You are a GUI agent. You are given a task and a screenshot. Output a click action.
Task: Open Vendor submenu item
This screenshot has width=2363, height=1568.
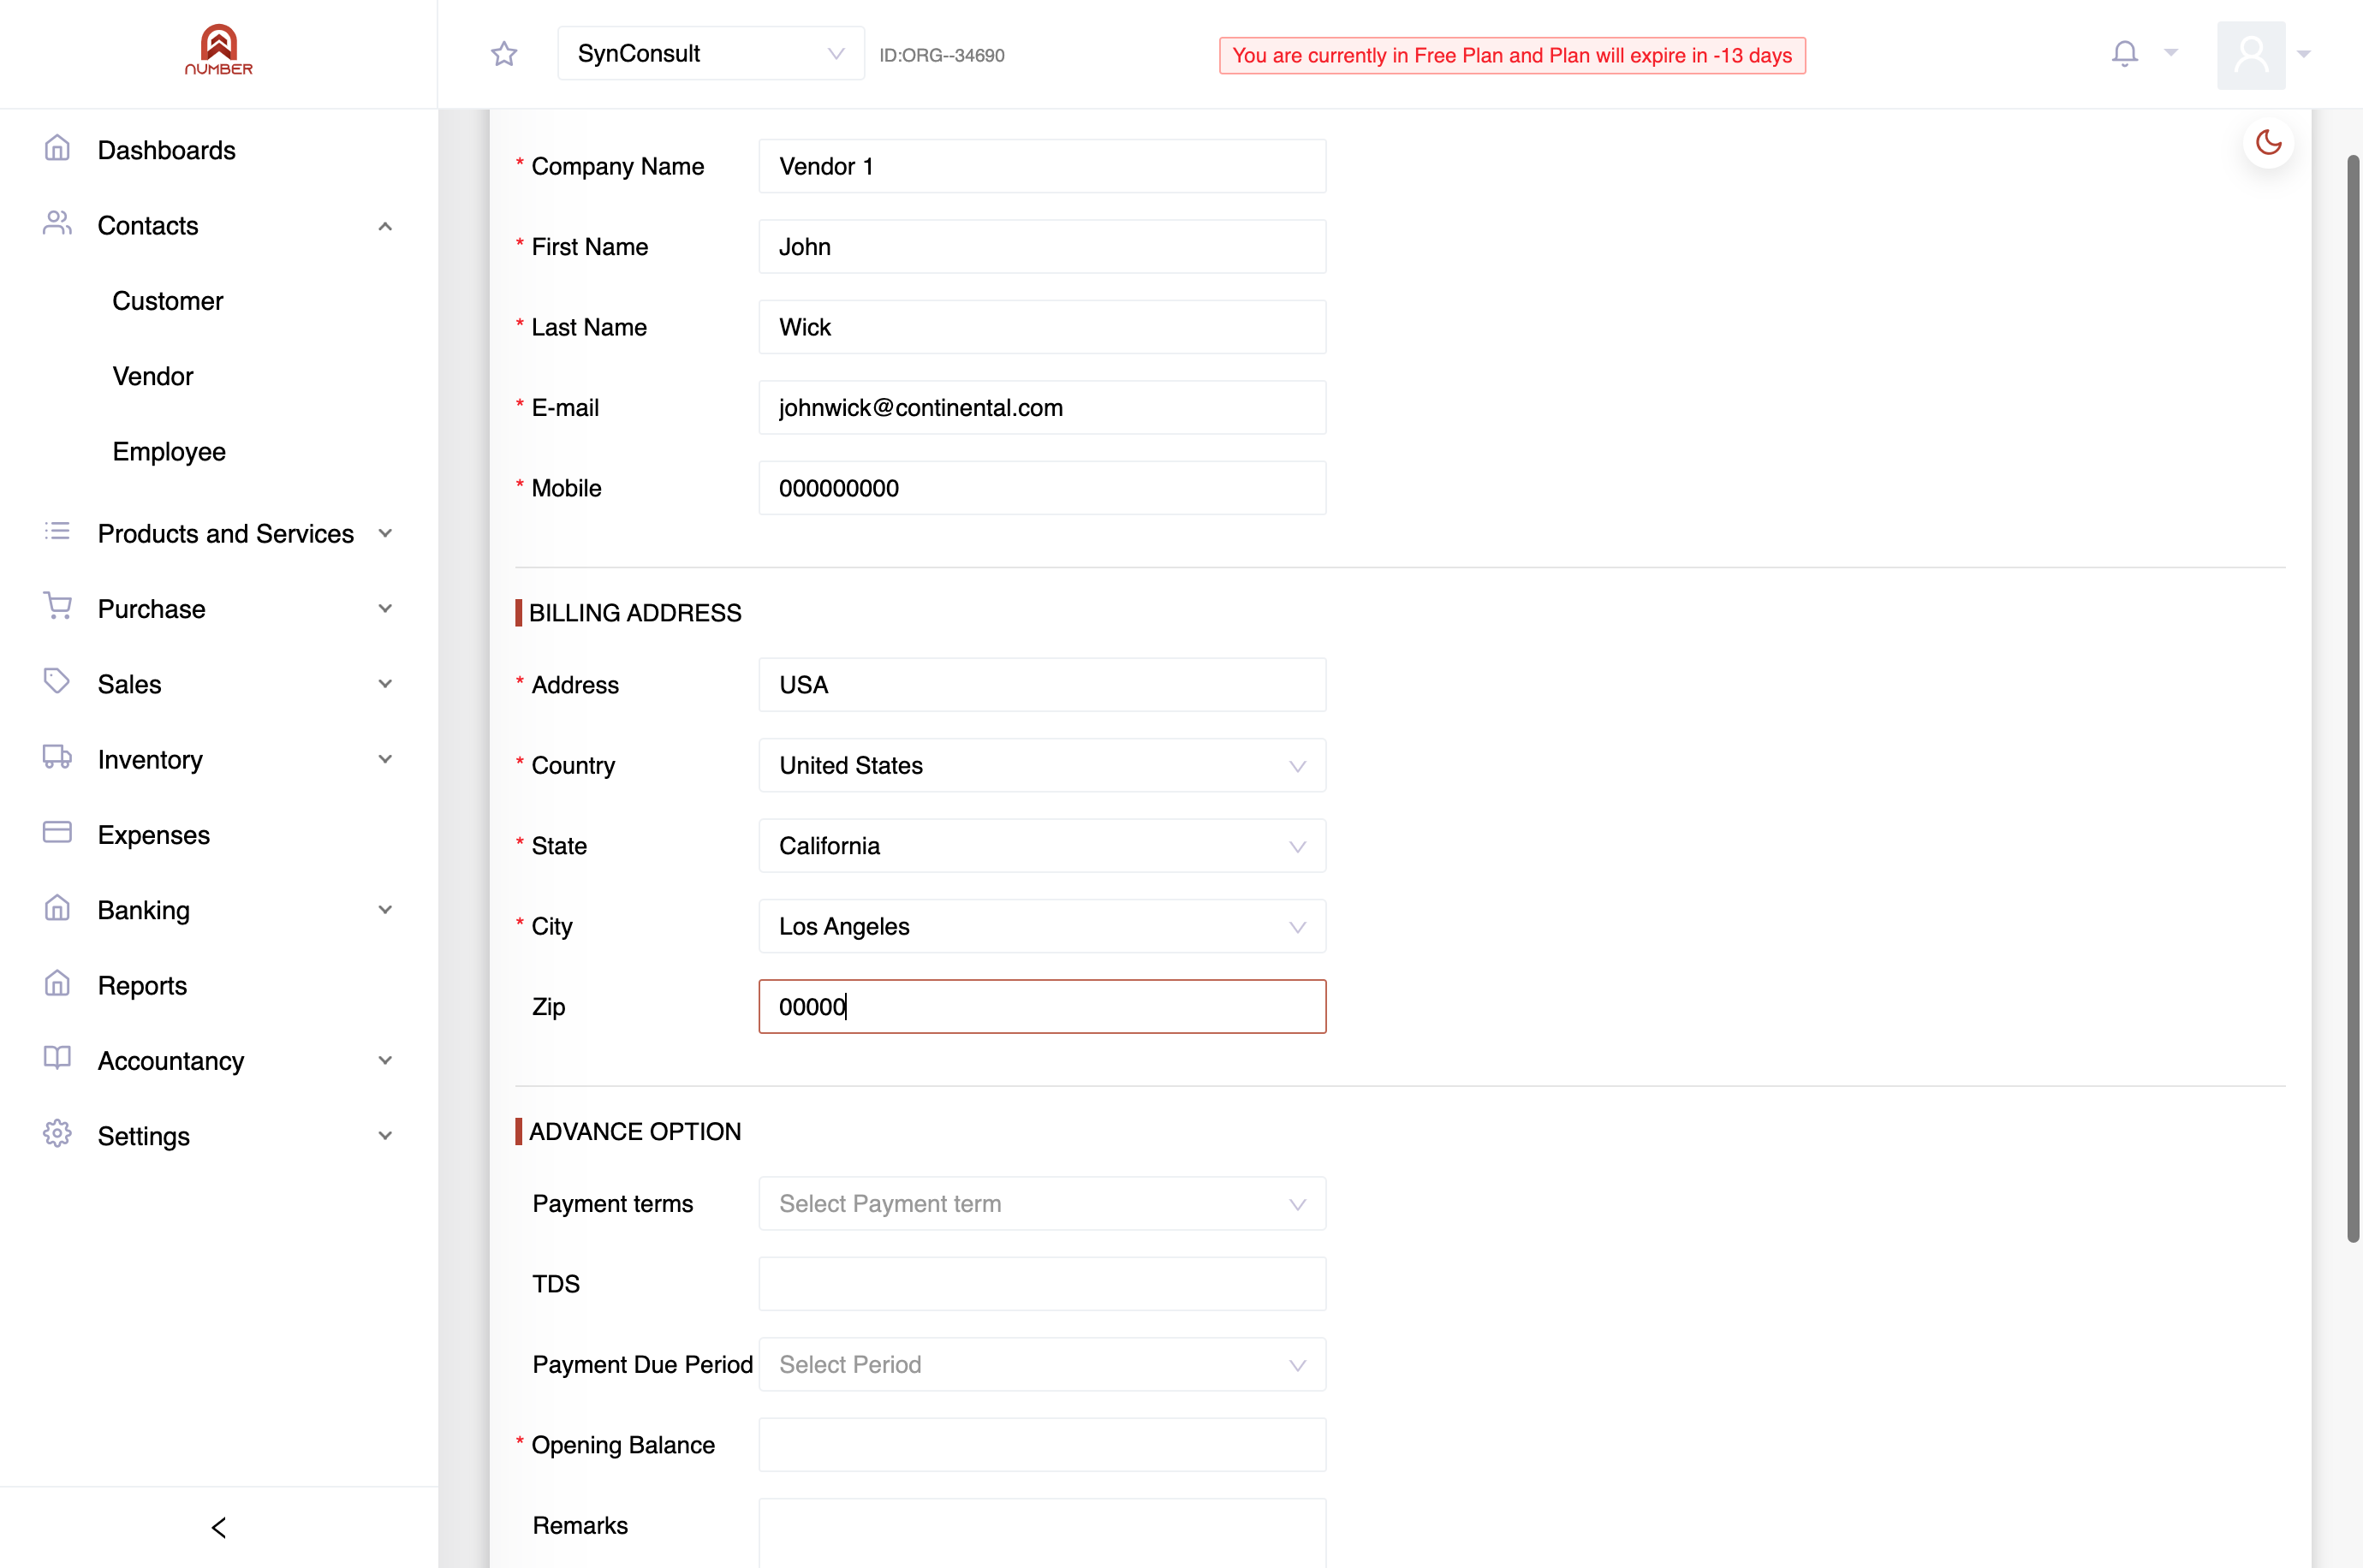click(x=153, y=376)
